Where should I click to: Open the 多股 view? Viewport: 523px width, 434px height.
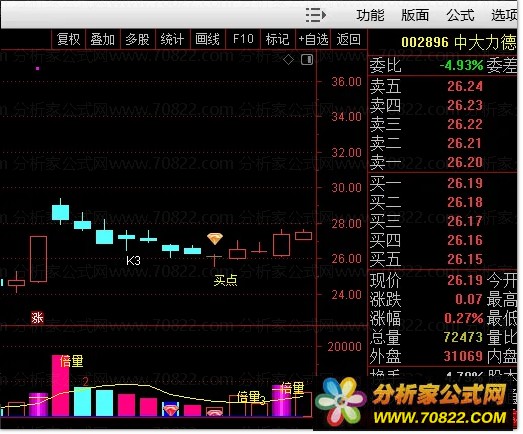pyautogui.click(x=138, y=39)
